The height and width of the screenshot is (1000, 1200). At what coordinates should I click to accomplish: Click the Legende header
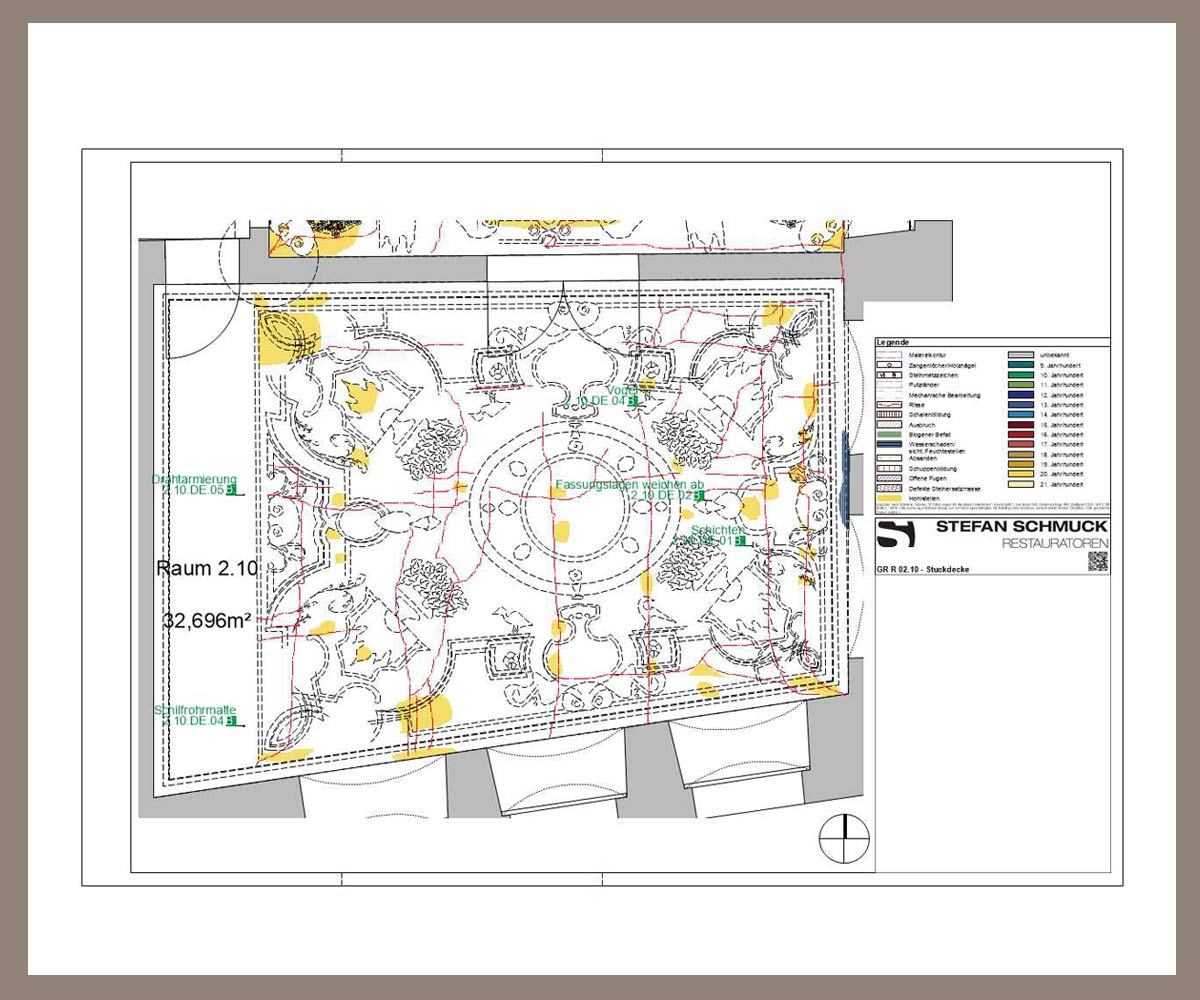(893, 342)
